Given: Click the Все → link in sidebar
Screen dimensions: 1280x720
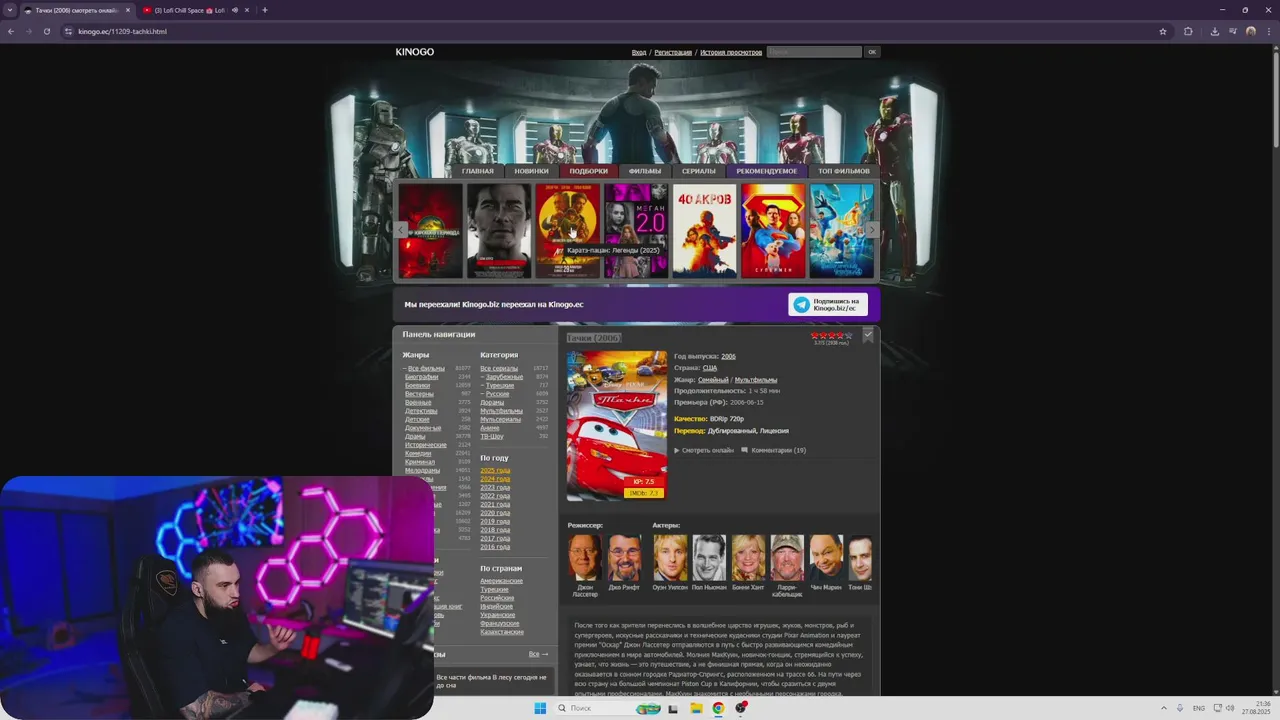Looking at the screenshot, I should (538, 654).
